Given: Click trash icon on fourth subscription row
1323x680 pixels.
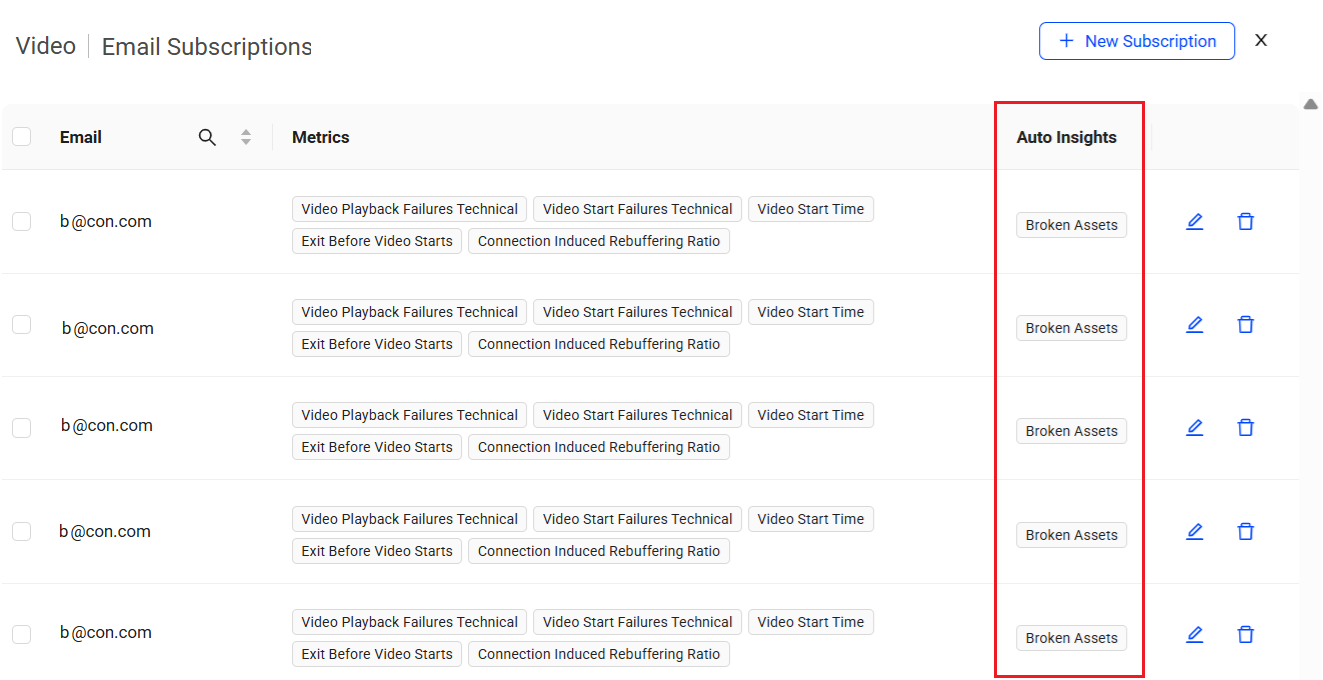Looking at the screenshot, I should (1245, 532).
